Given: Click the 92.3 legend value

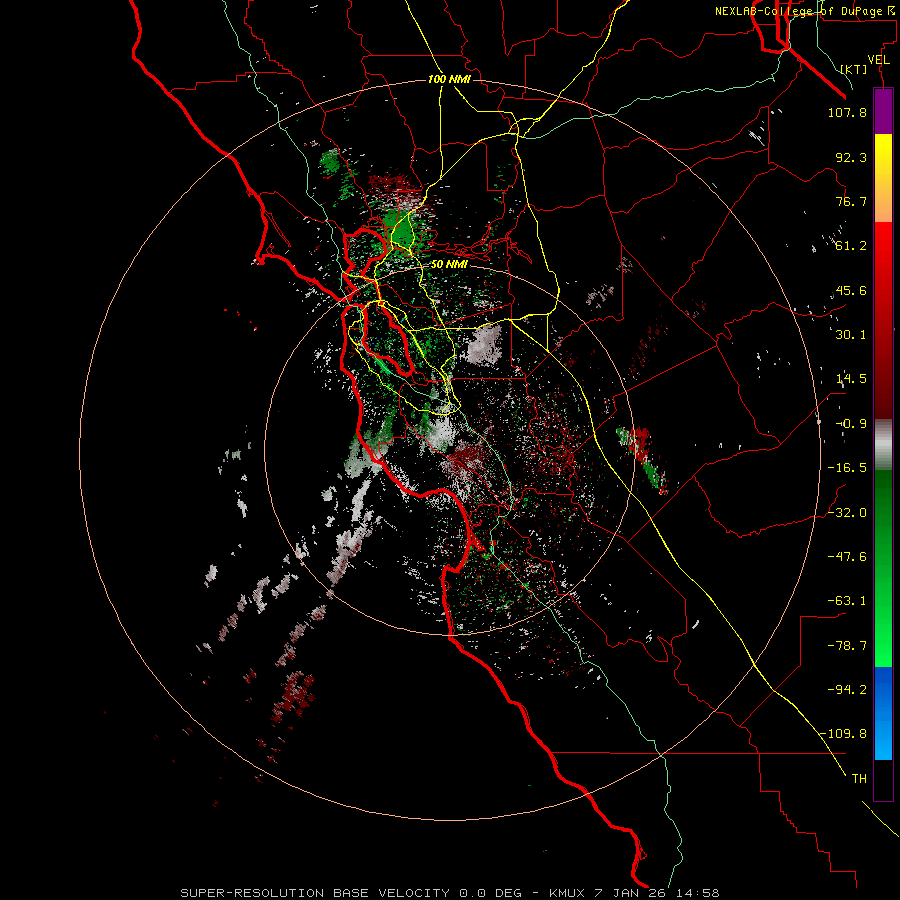Looking at the screenshot, I should coord(851,157).
